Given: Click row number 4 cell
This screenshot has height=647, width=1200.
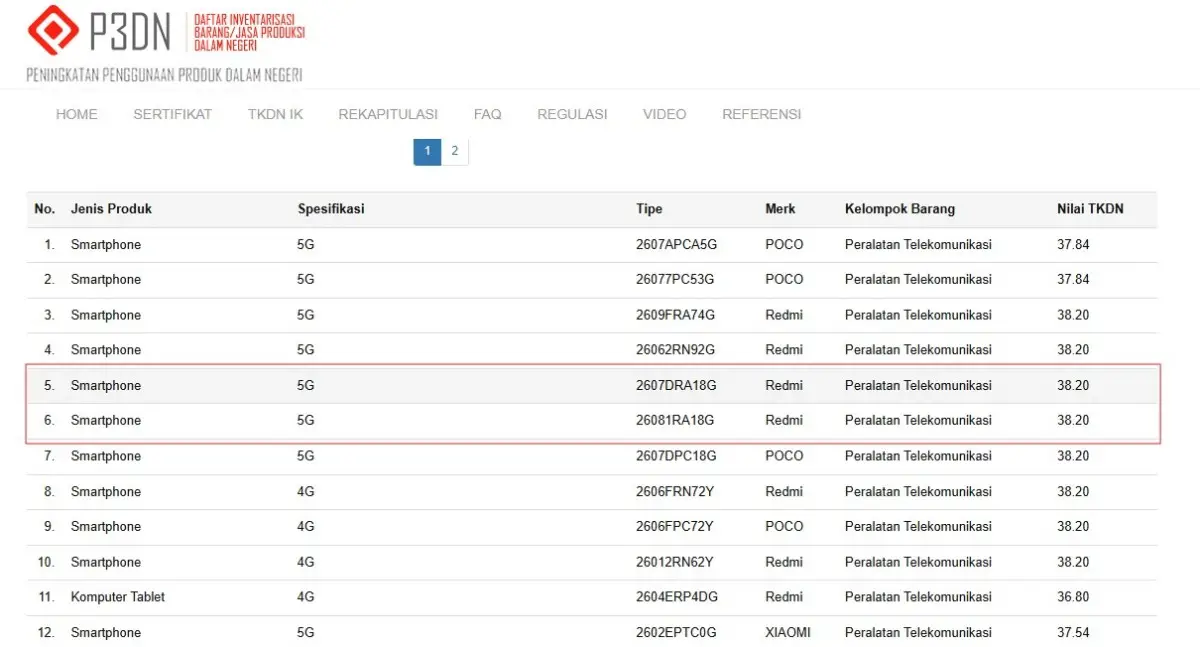Looking at the screenshot, I should 49,350.
